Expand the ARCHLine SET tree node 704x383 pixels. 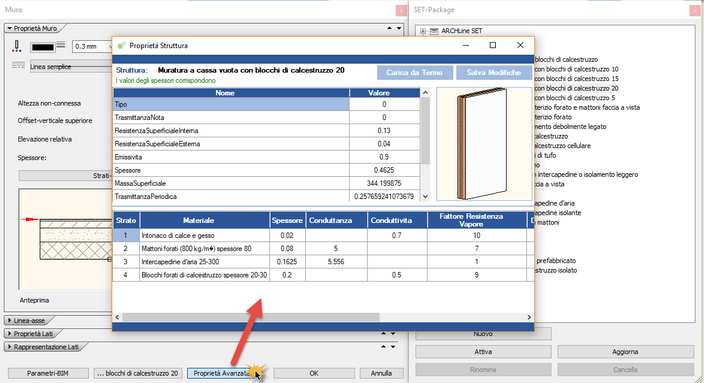coord(422,31)
